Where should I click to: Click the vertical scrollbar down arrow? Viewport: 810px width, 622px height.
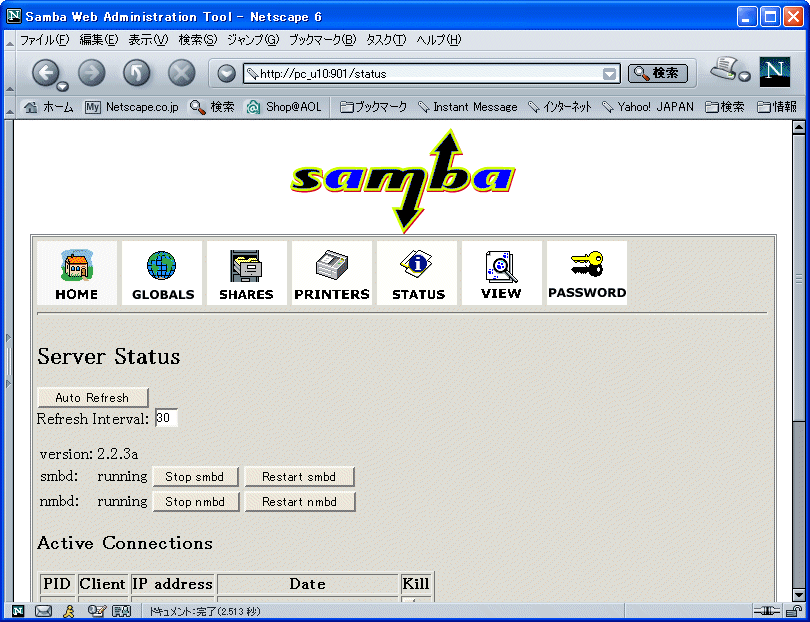(799, 595)
